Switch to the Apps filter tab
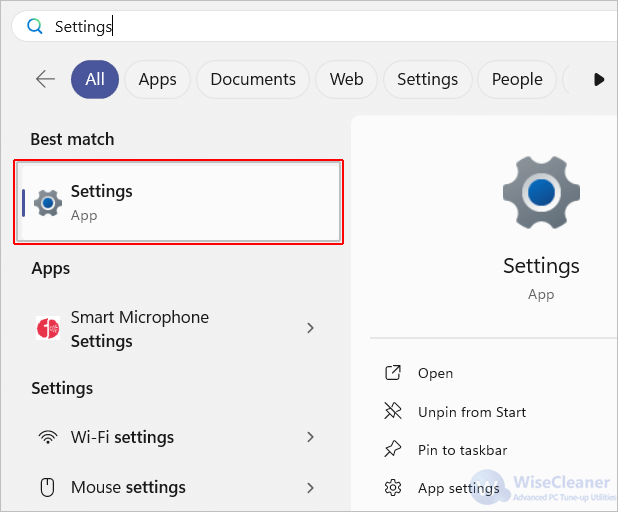 [158, 80]
